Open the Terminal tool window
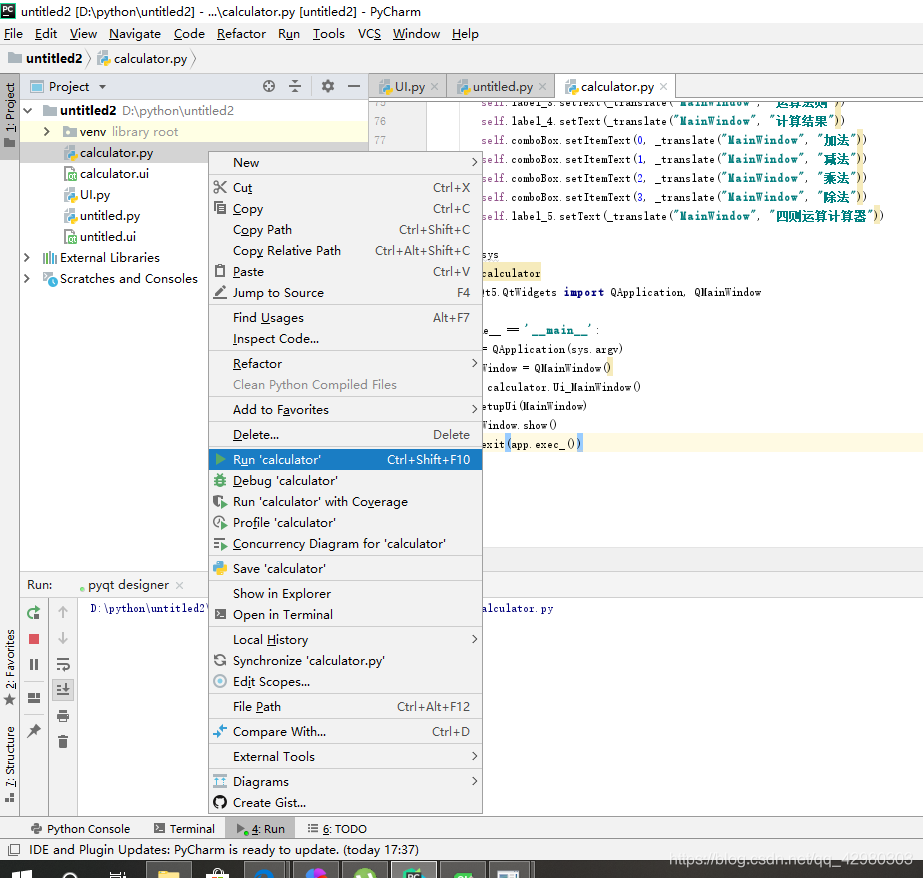The height and width of the screenshot is (878, 923). (x=184, y=829)
